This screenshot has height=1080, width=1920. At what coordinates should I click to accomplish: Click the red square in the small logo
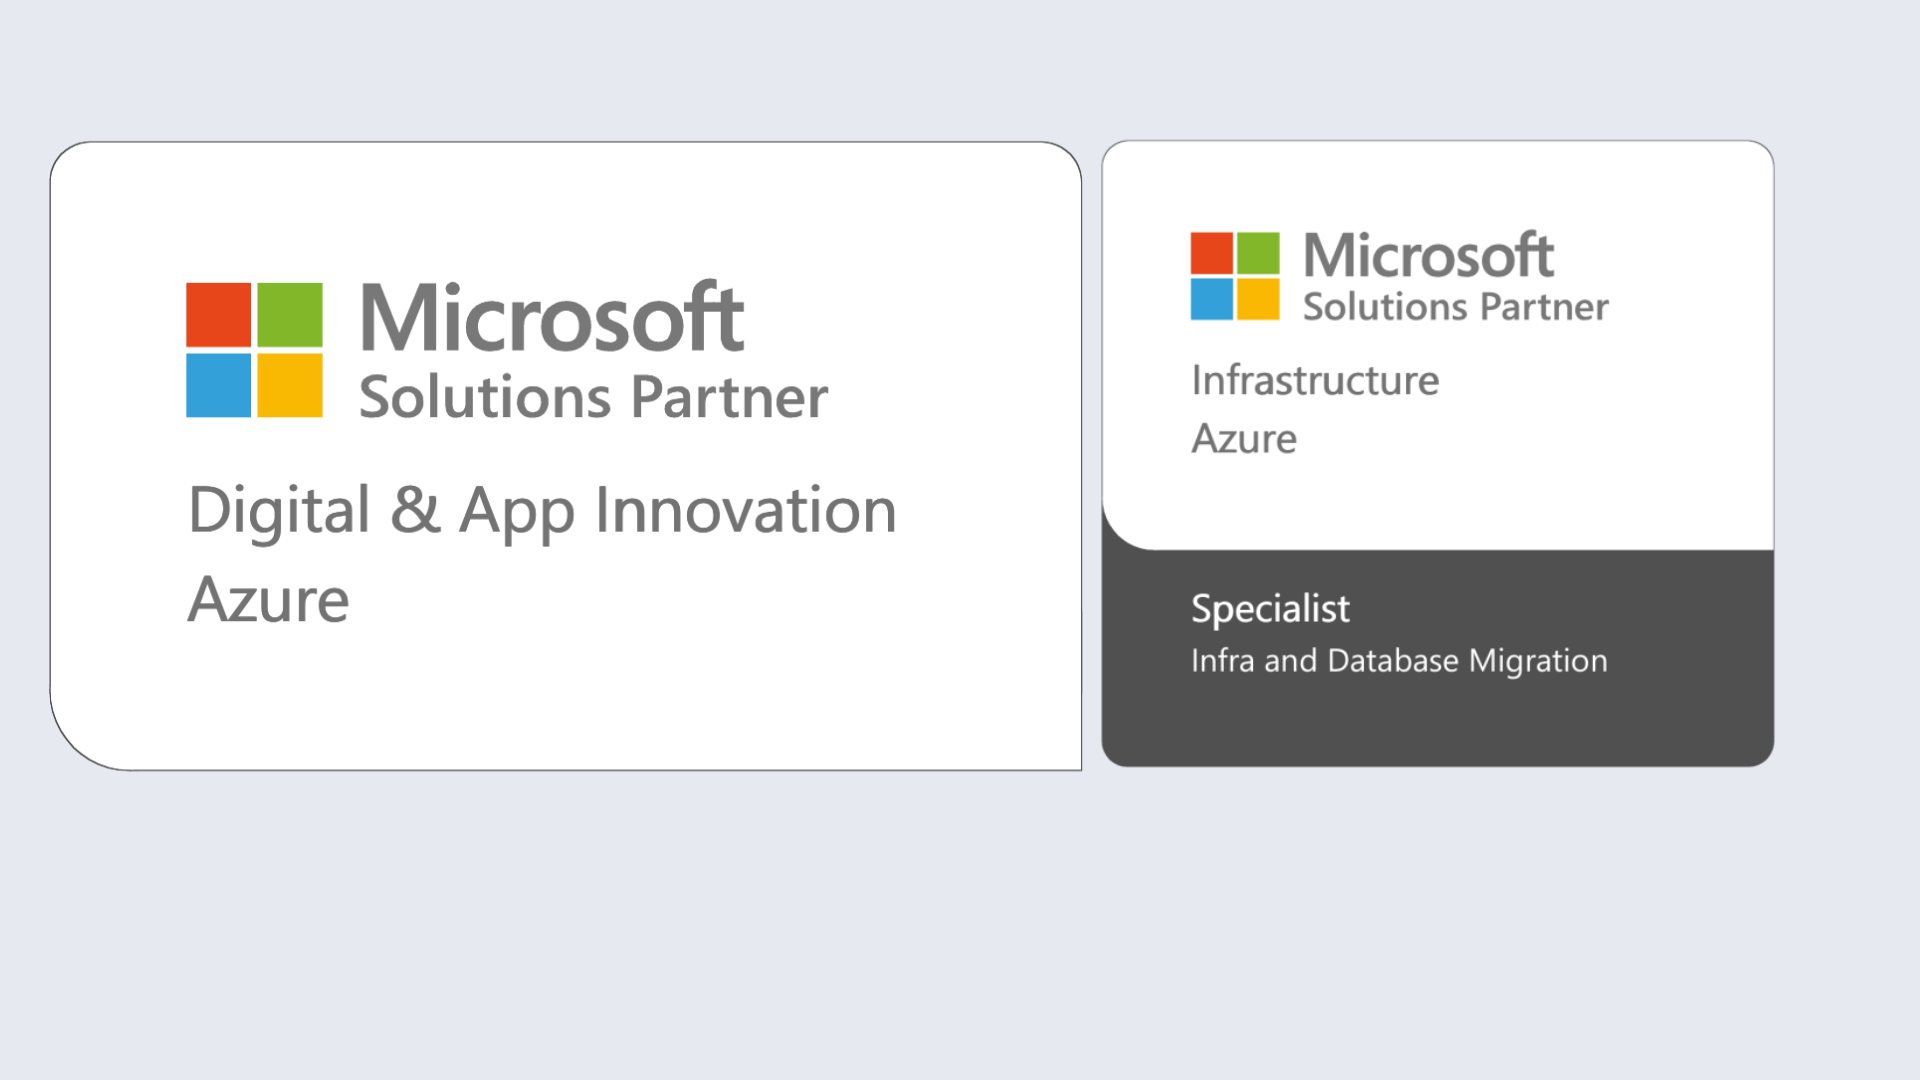pos(1211,253)
